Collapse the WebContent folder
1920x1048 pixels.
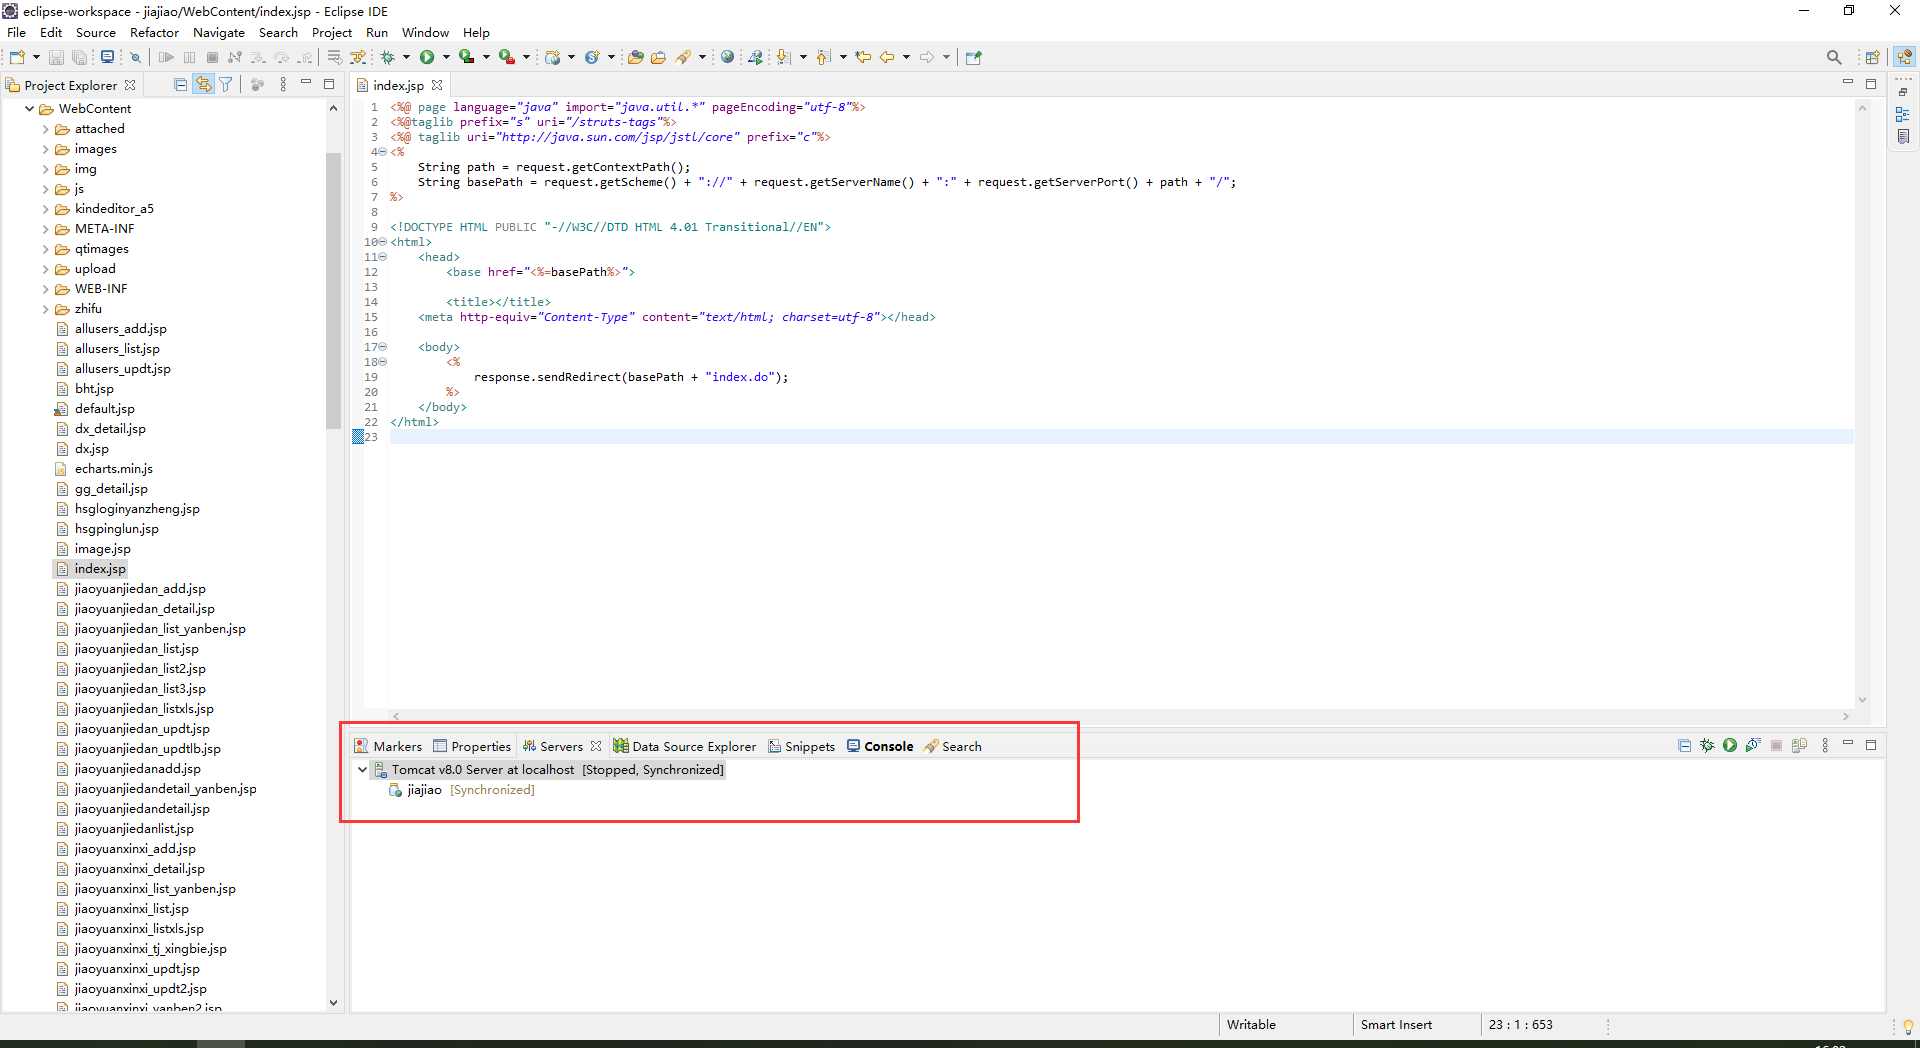(x=30, y=109)
